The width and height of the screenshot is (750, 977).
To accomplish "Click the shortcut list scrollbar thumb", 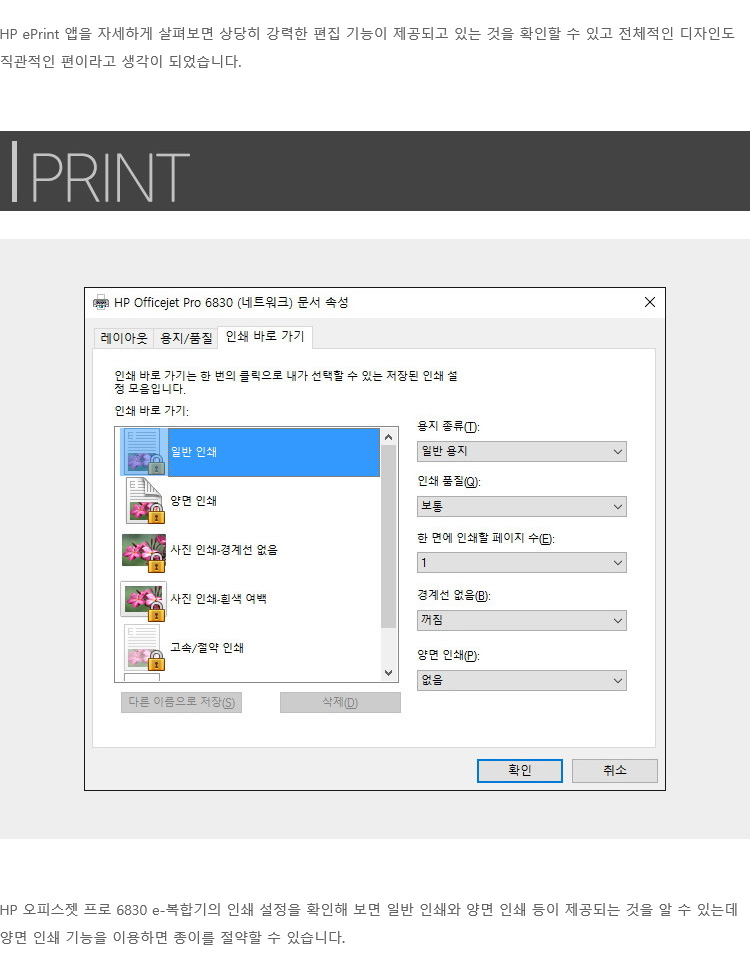I will 389,537.
